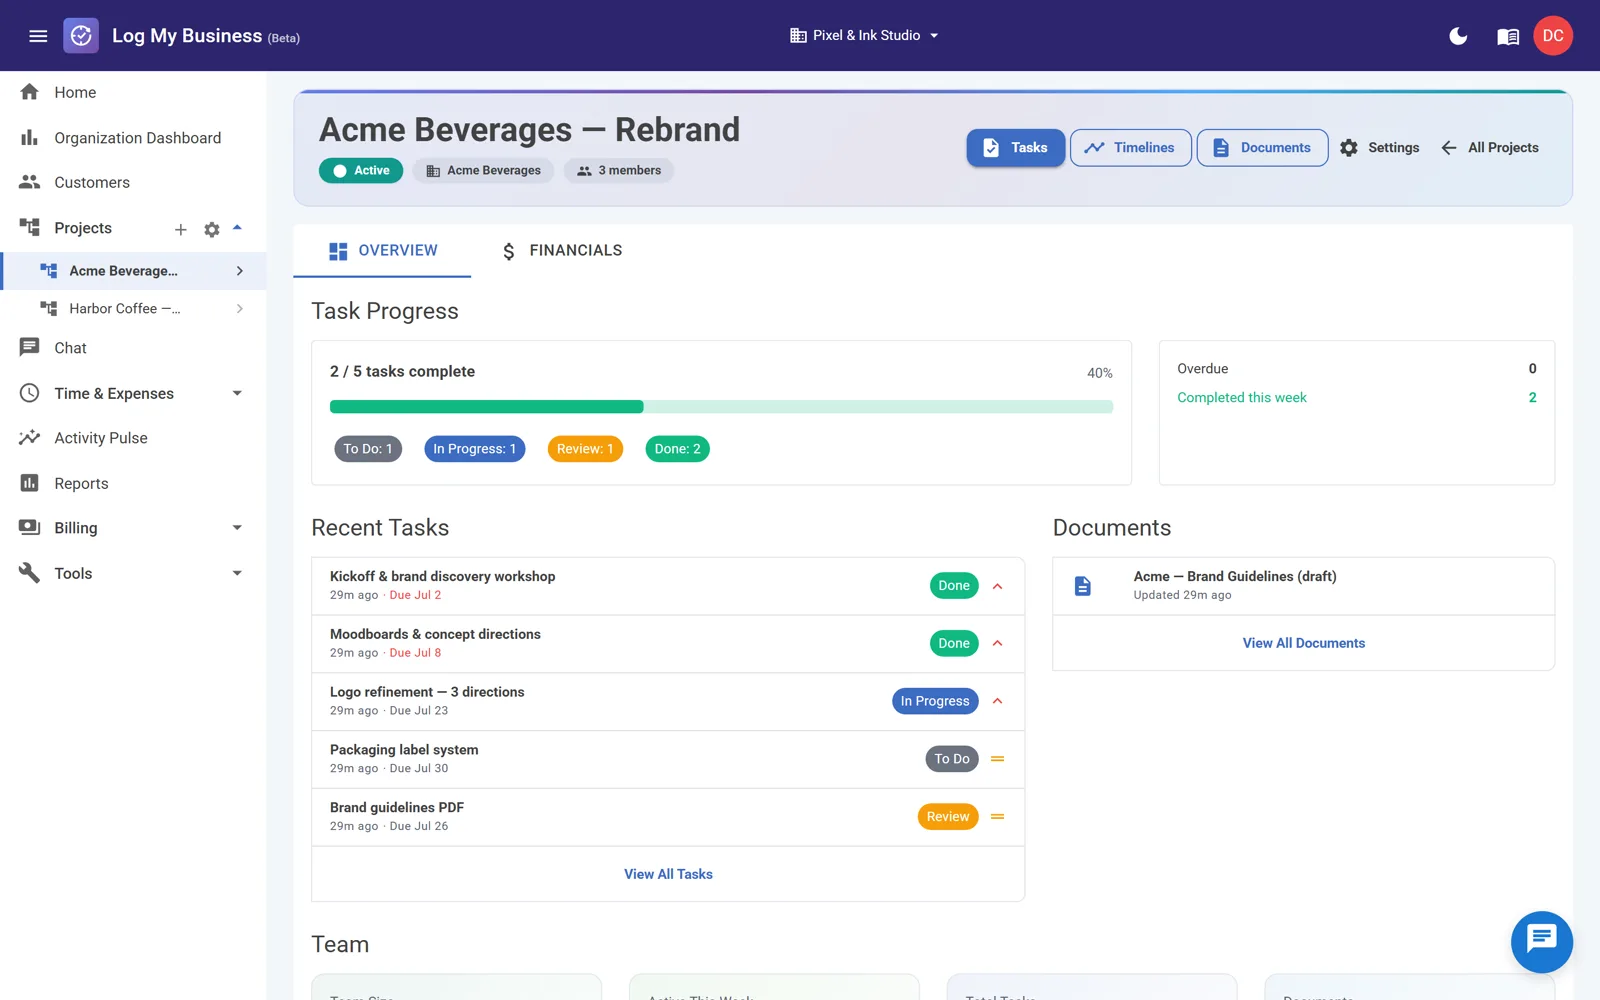Open Moodboards & concept directions task
Viewport: 1600px width, 1000px height.
tap(668, 644)
